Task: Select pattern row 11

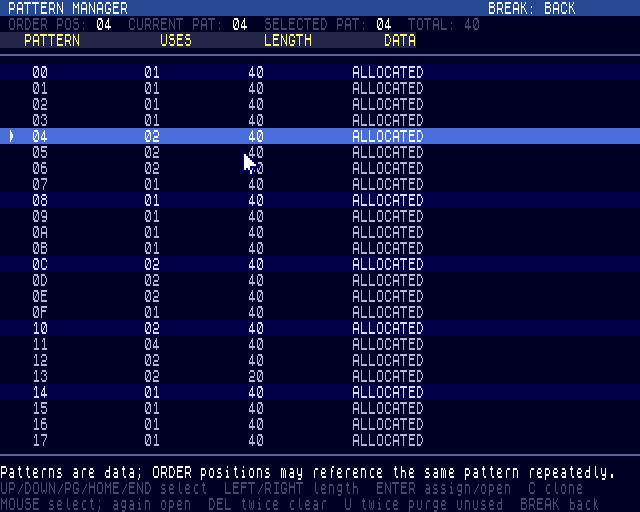Action: tap(320, 344)
